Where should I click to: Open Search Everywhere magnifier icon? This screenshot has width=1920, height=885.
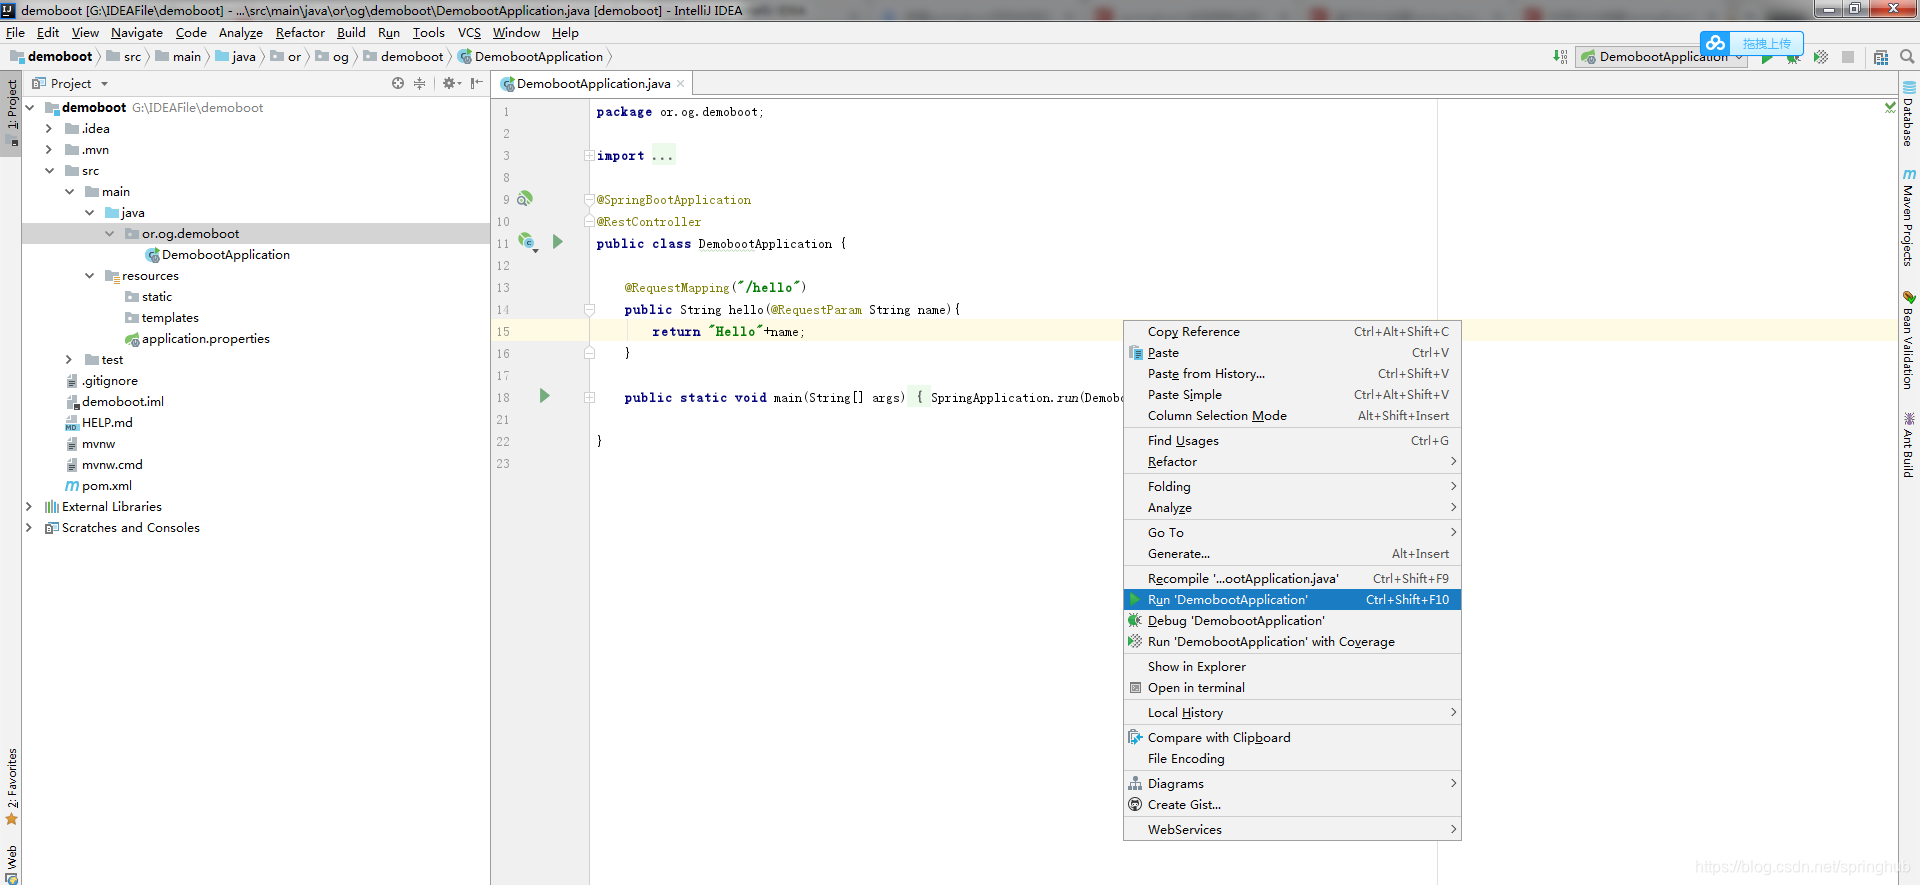point(1907,57)
